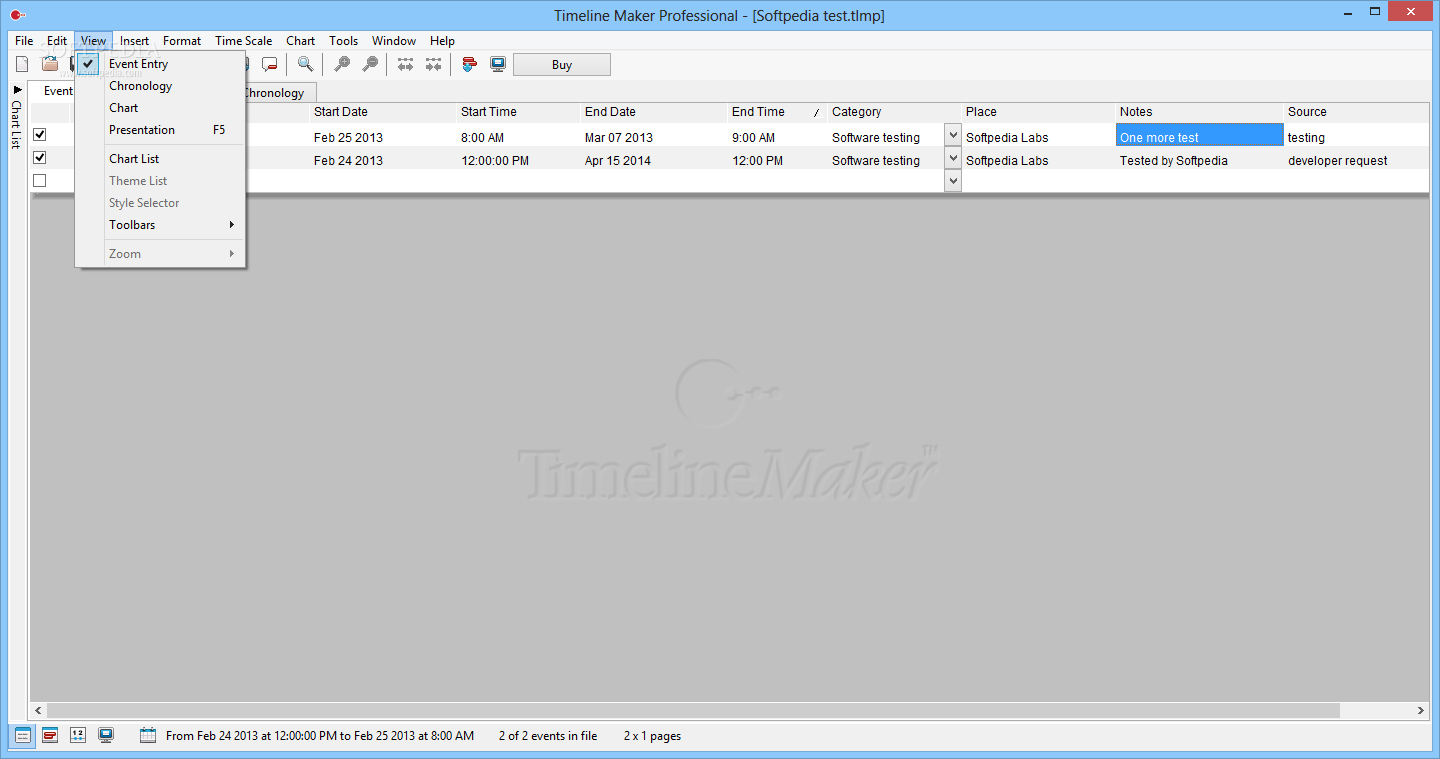Click the red chart view toolbar icon
This screenshot has height=759, width=1440.
(x=469, y=64)
